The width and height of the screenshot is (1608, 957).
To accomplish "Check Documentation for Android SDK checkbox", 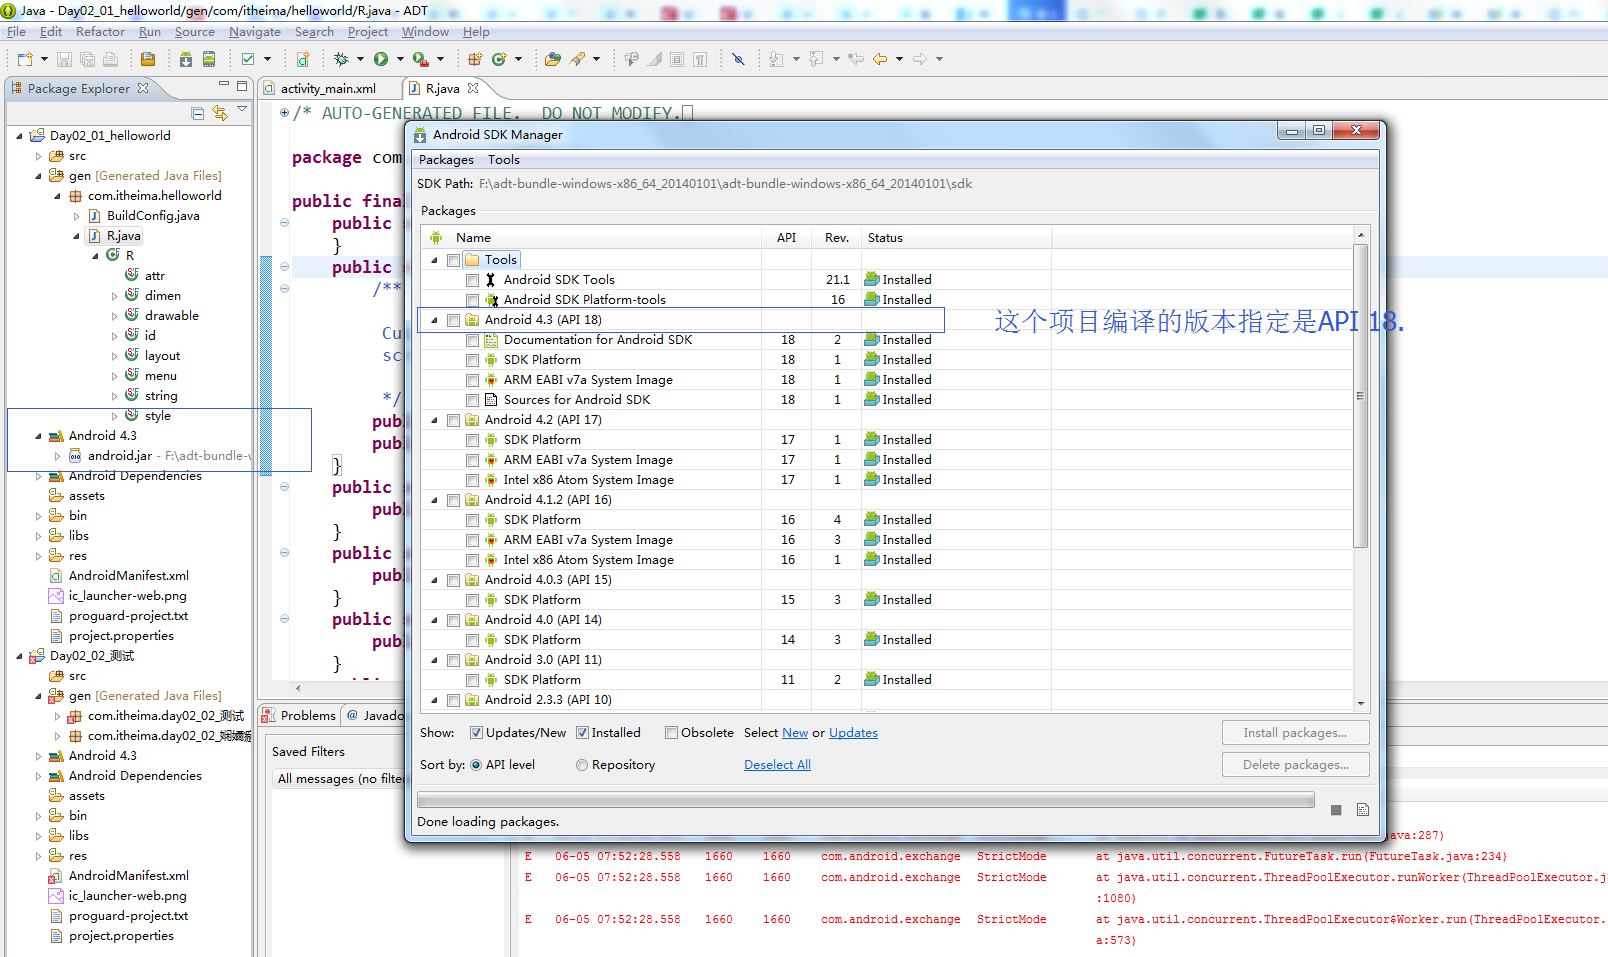I will pos(473,340).
